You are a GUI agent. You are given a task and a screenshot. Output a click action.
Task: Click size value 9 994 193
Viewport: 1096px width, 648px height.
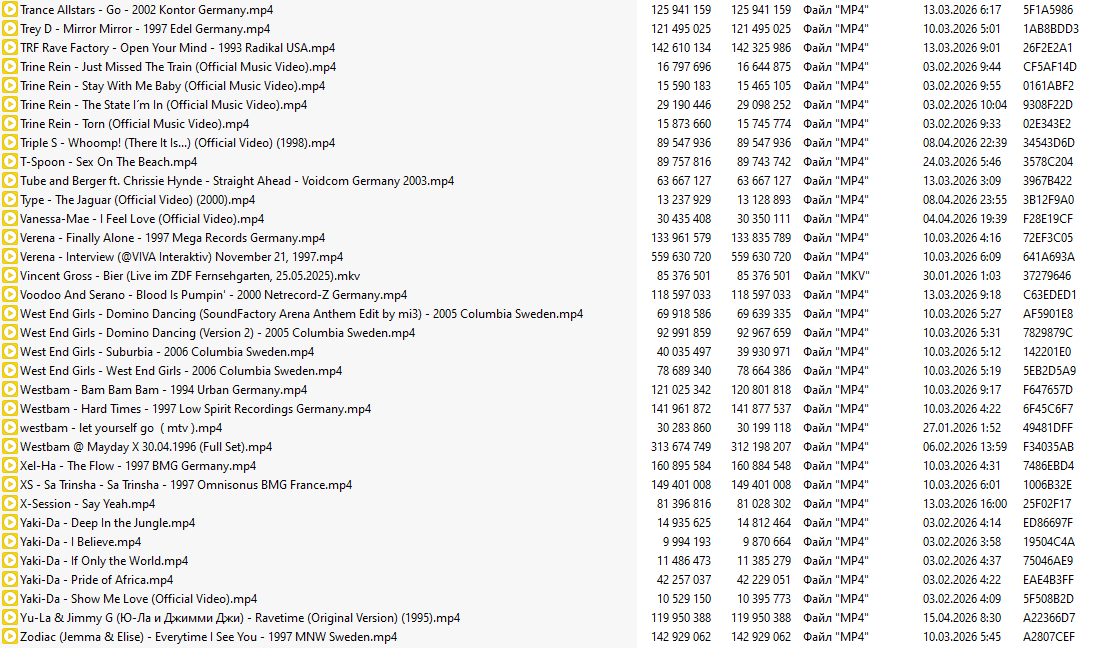point(685,541)
